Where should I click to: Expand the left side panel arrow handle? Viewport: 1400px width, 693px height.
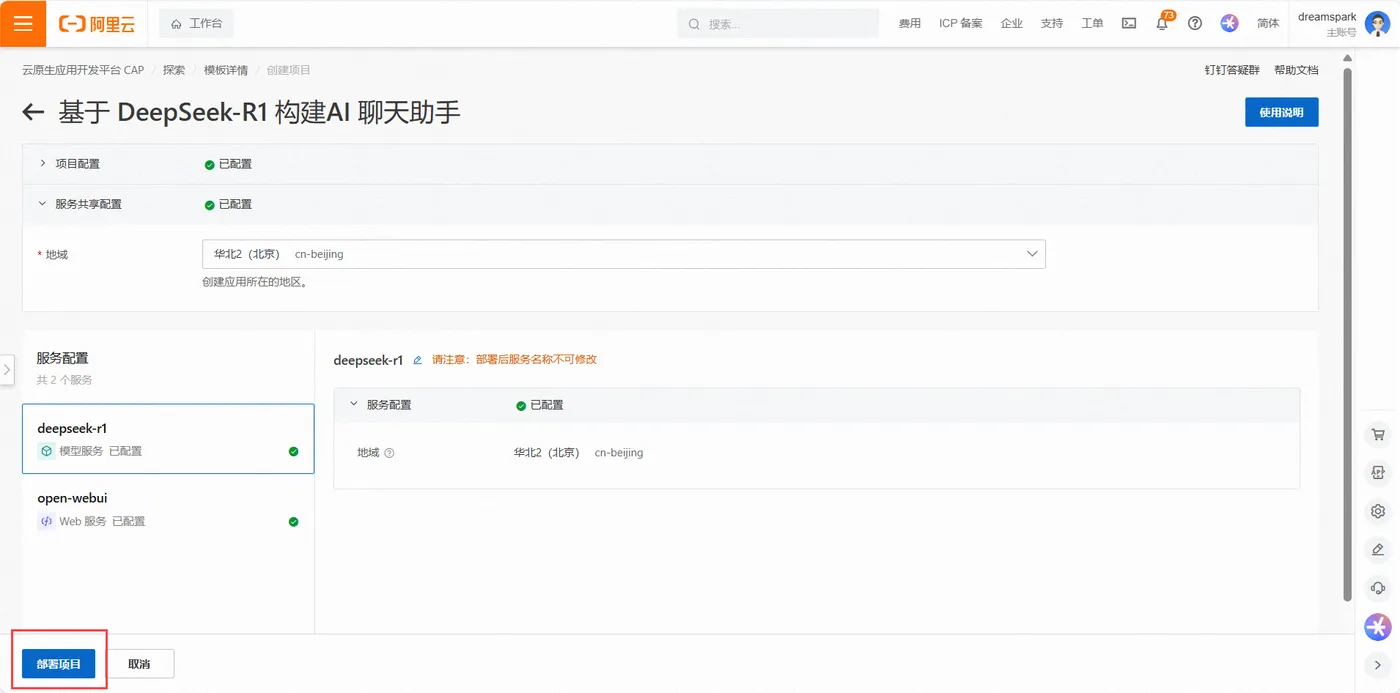coord(7,369)
